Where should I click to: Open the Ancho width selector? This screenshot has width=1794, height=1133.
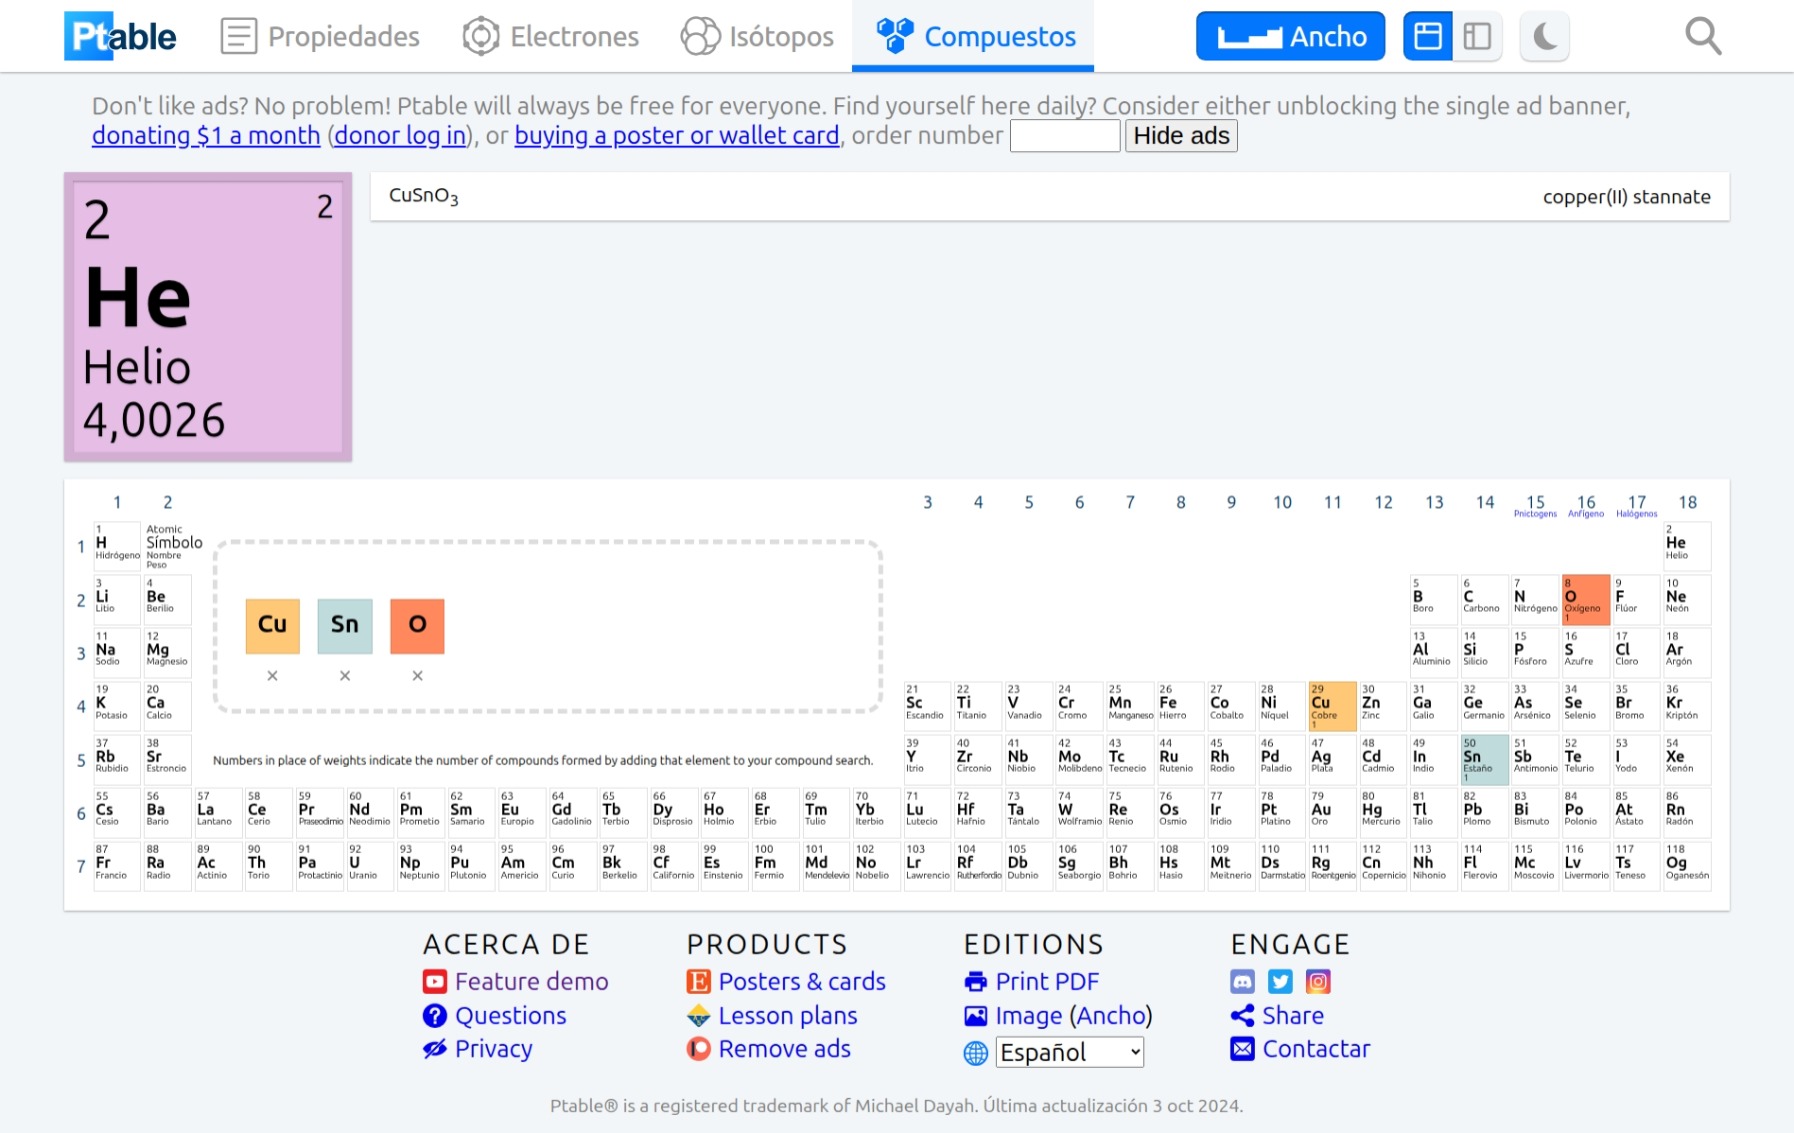(1290, 37)
